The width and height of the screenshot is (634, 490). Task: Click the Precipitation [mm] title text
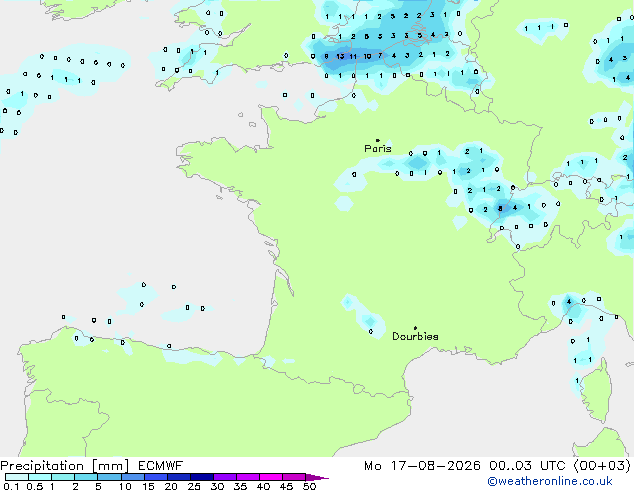click(64, 466)
